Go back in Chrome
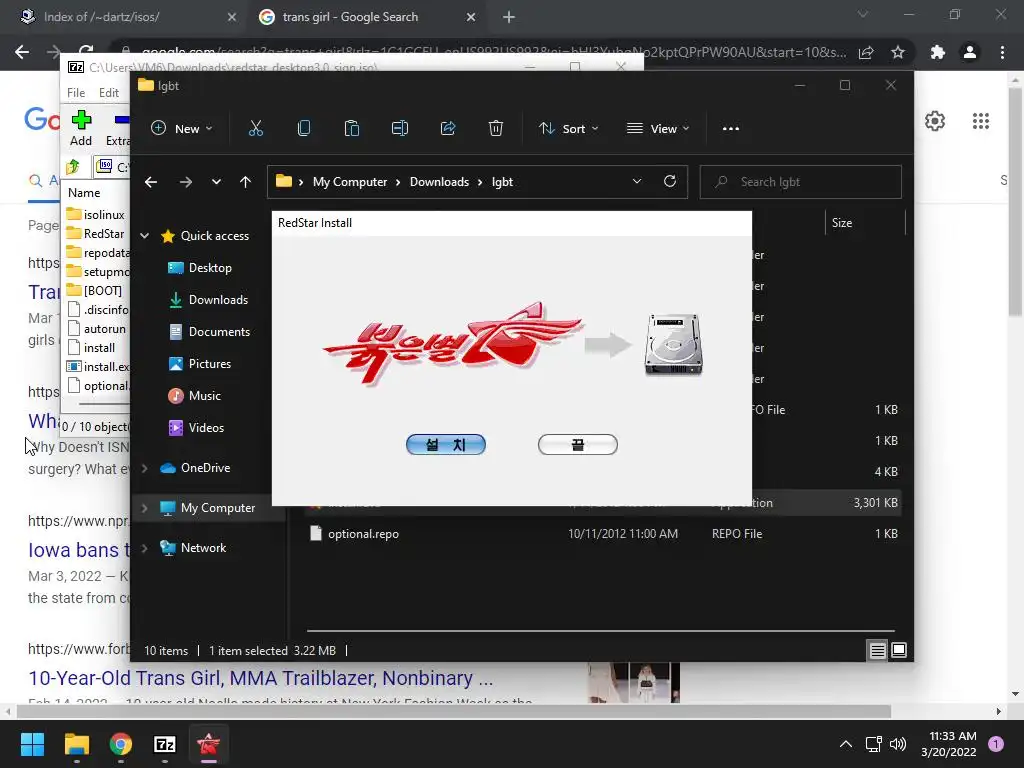Viewport: 1024px width, 768px height. 22,52
